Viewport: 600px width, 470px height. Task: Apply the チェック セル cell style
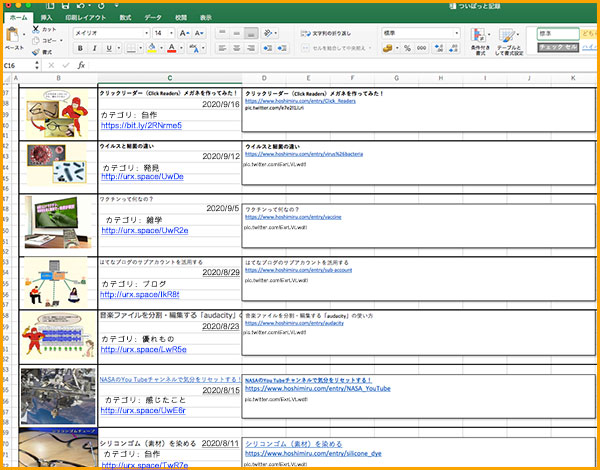[x=558, y=47]
